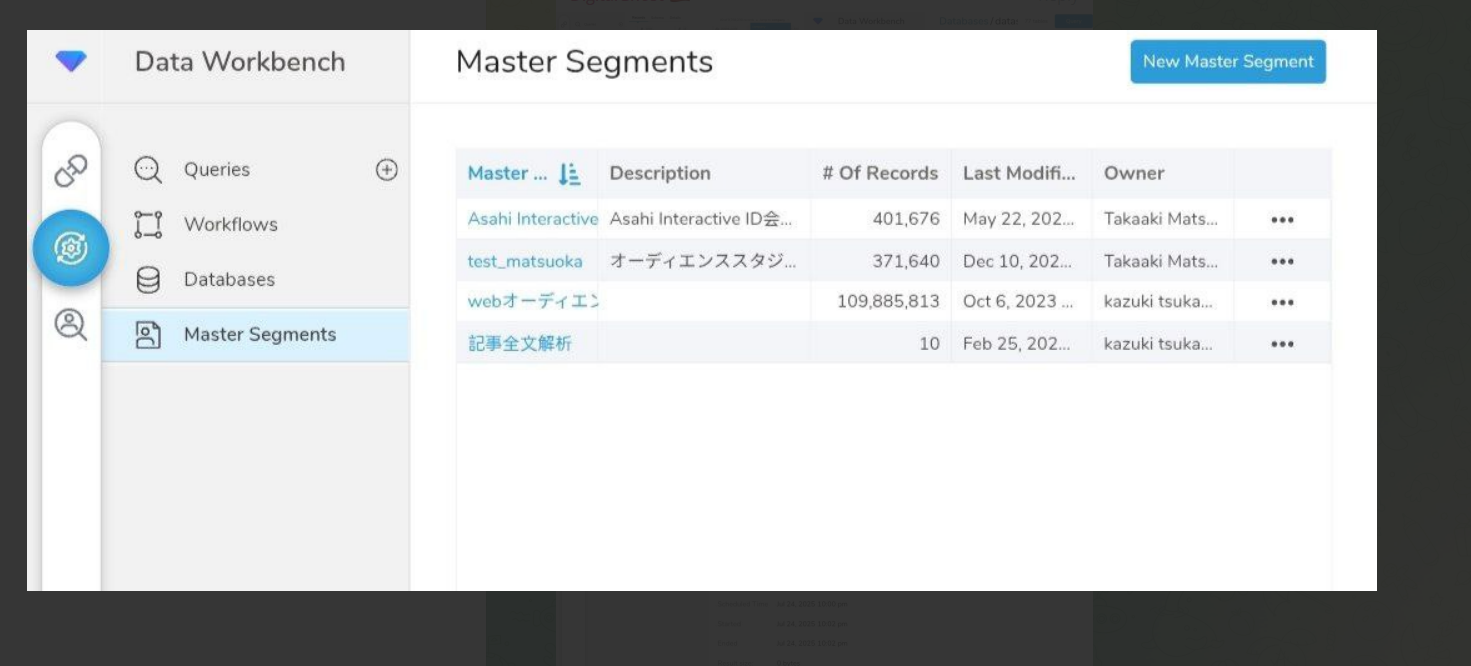The height and width of the screenshot is (666, 1471).
Task: Expand actions menu for 記事全文解析 row
Action: pyautogui.click(x=1282, y=344)
